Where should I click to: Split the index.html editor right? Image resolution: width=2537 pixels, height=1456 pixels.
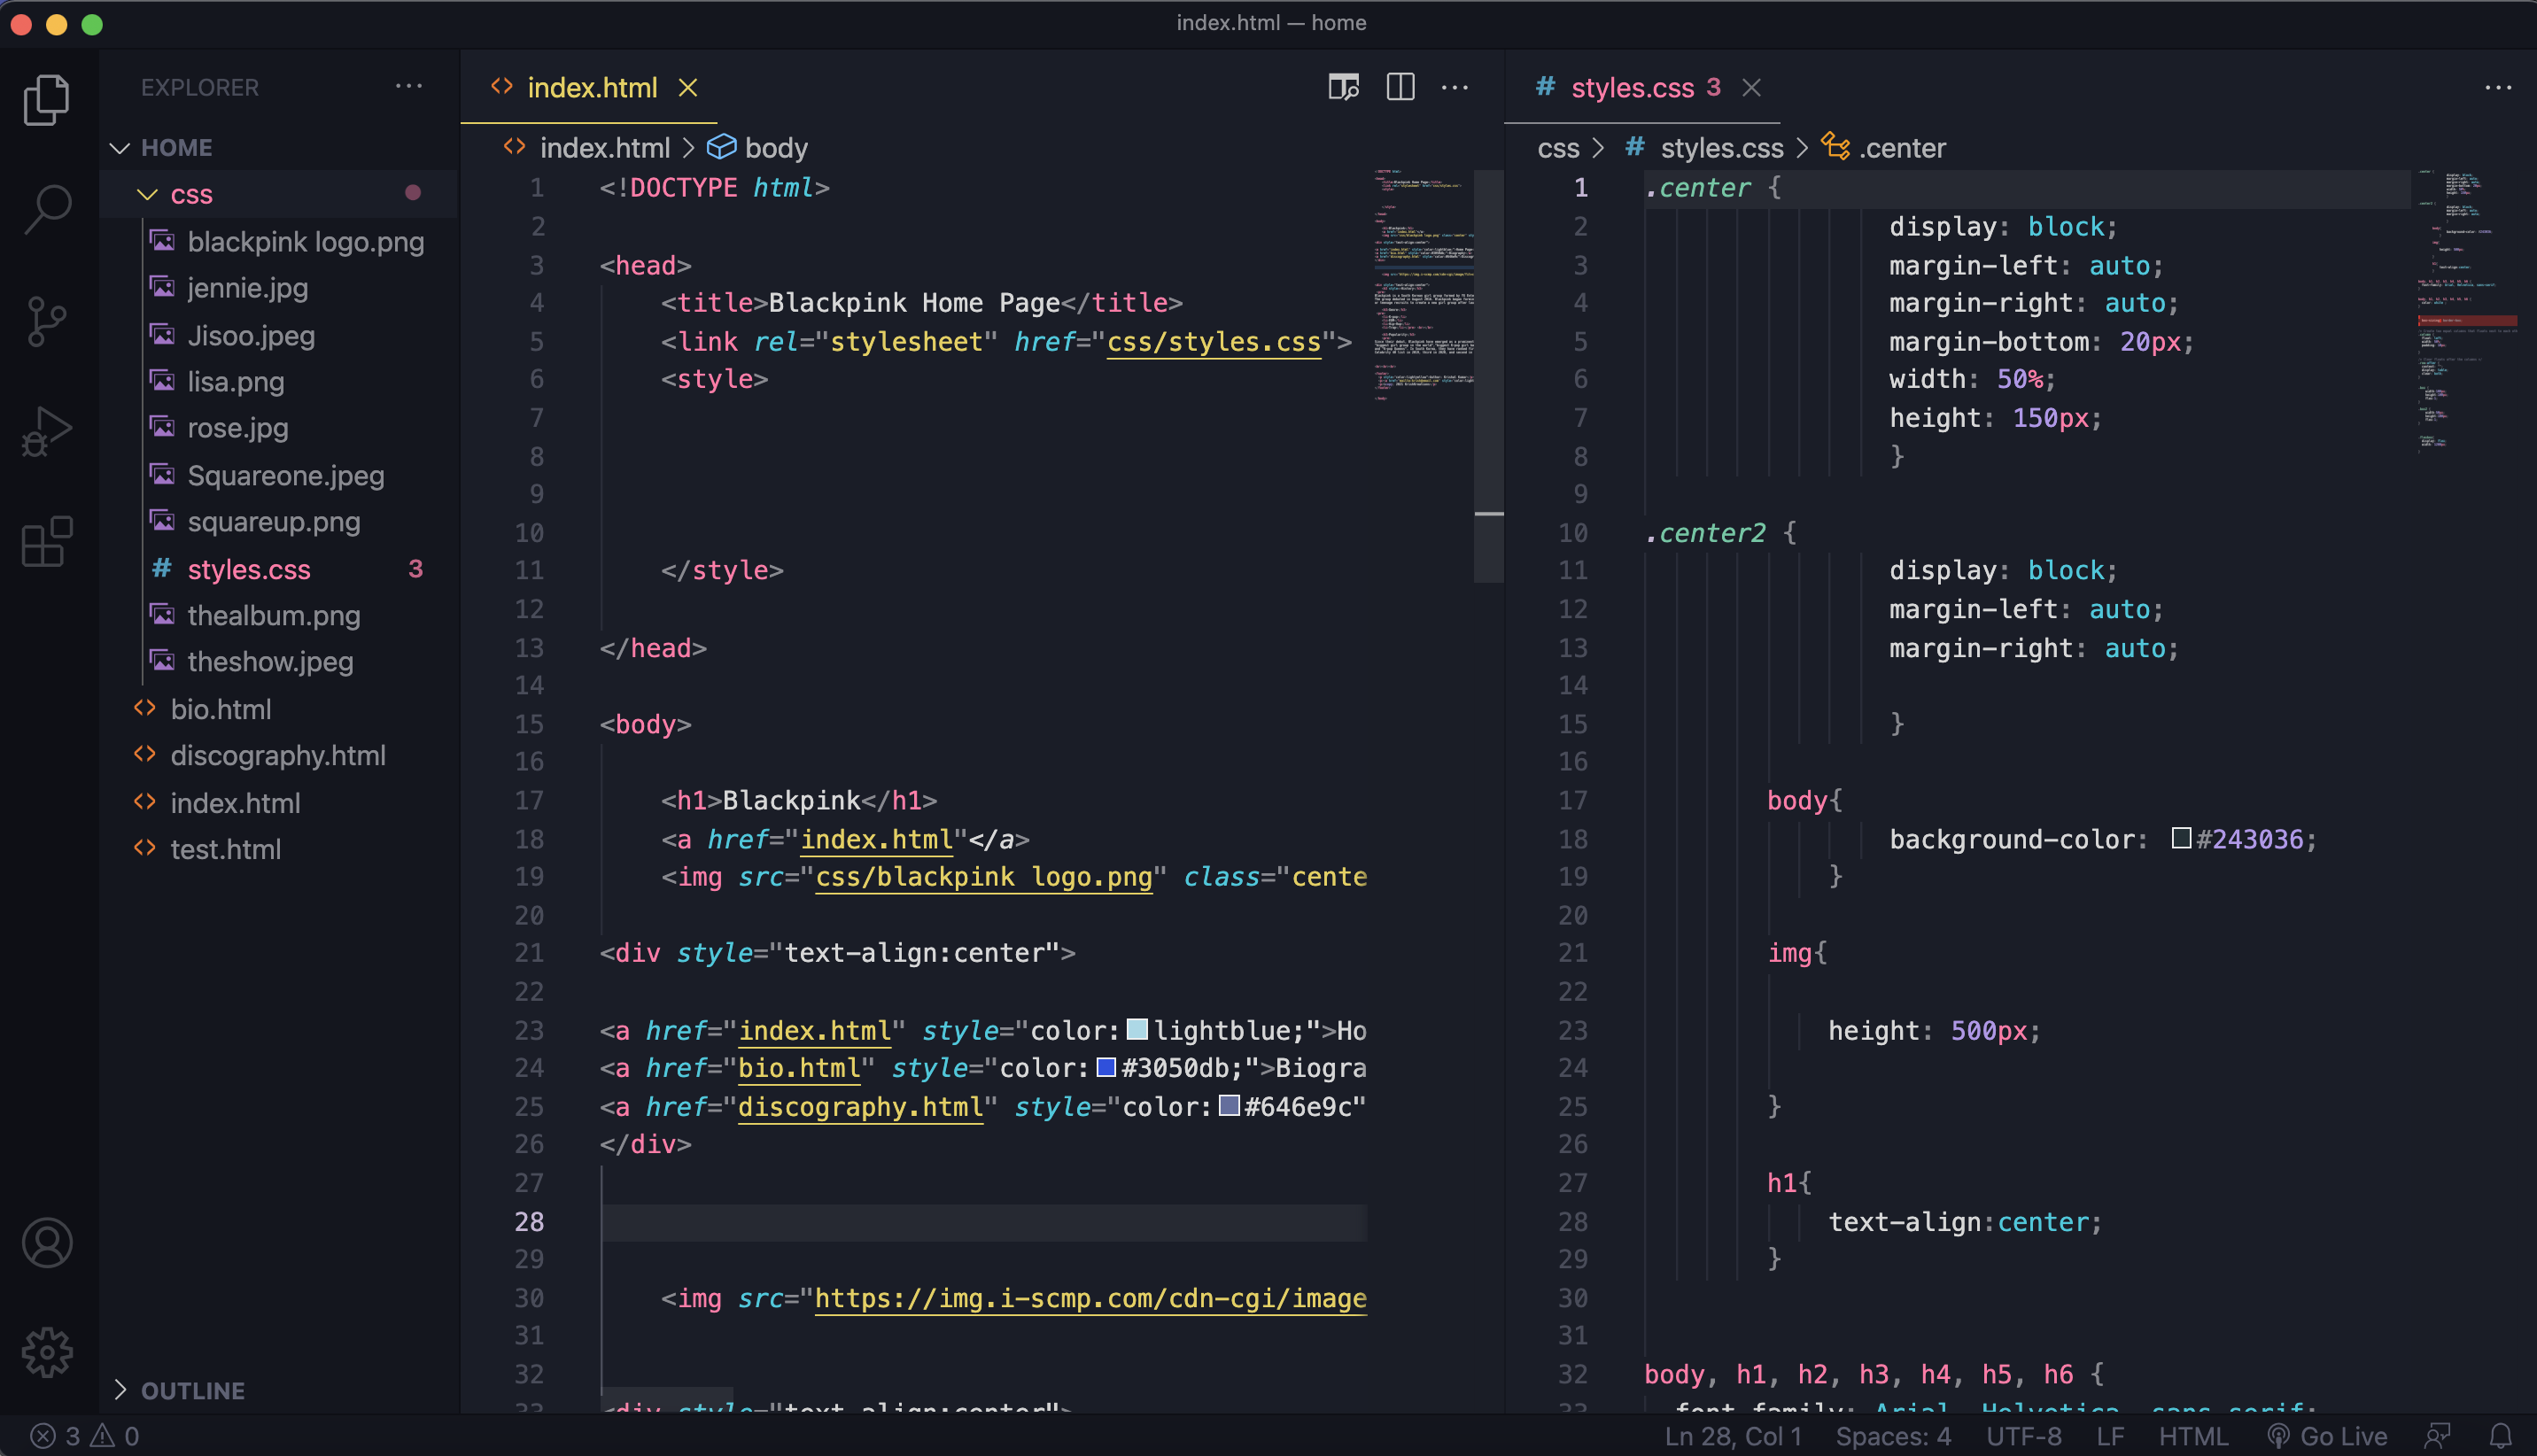click(x=1400, y=87)
